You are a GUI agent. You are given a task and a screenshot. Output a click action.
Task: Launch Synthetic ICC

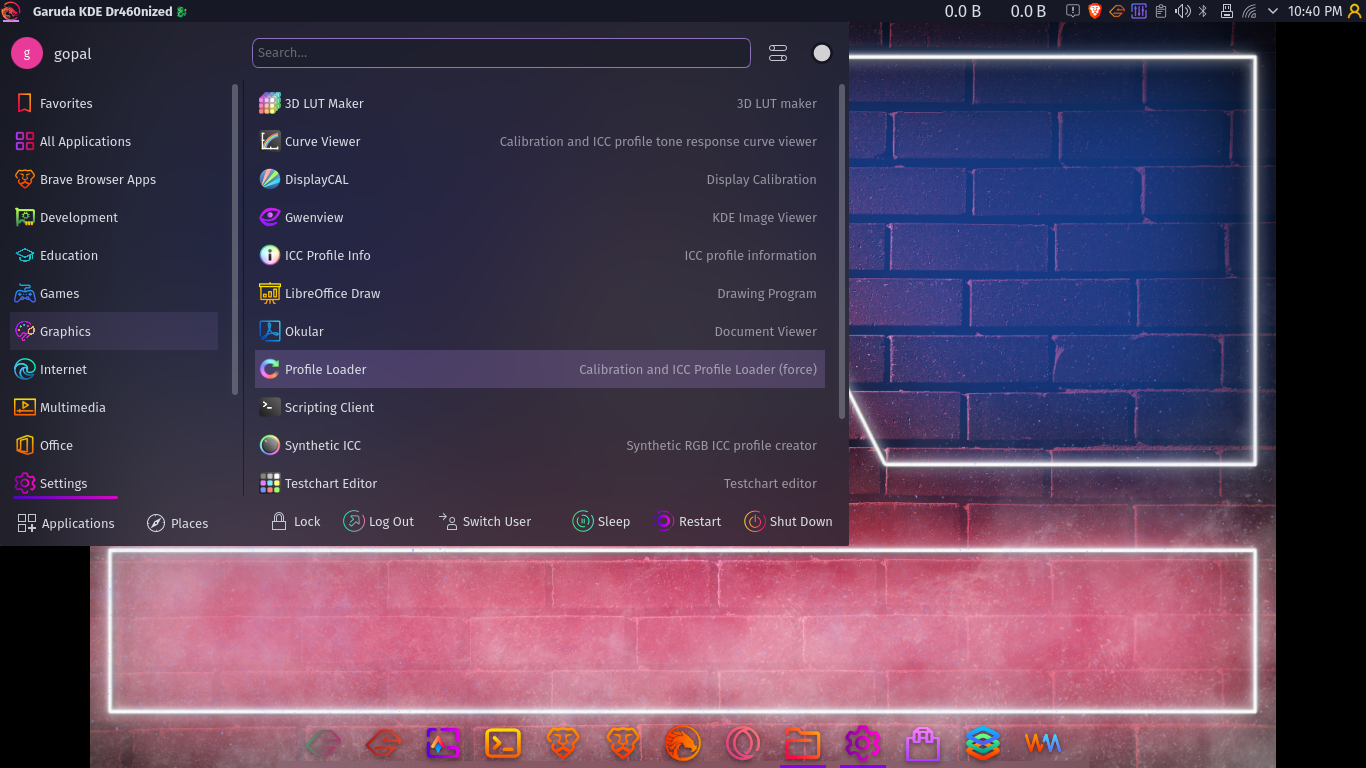[x=540, y=445]
